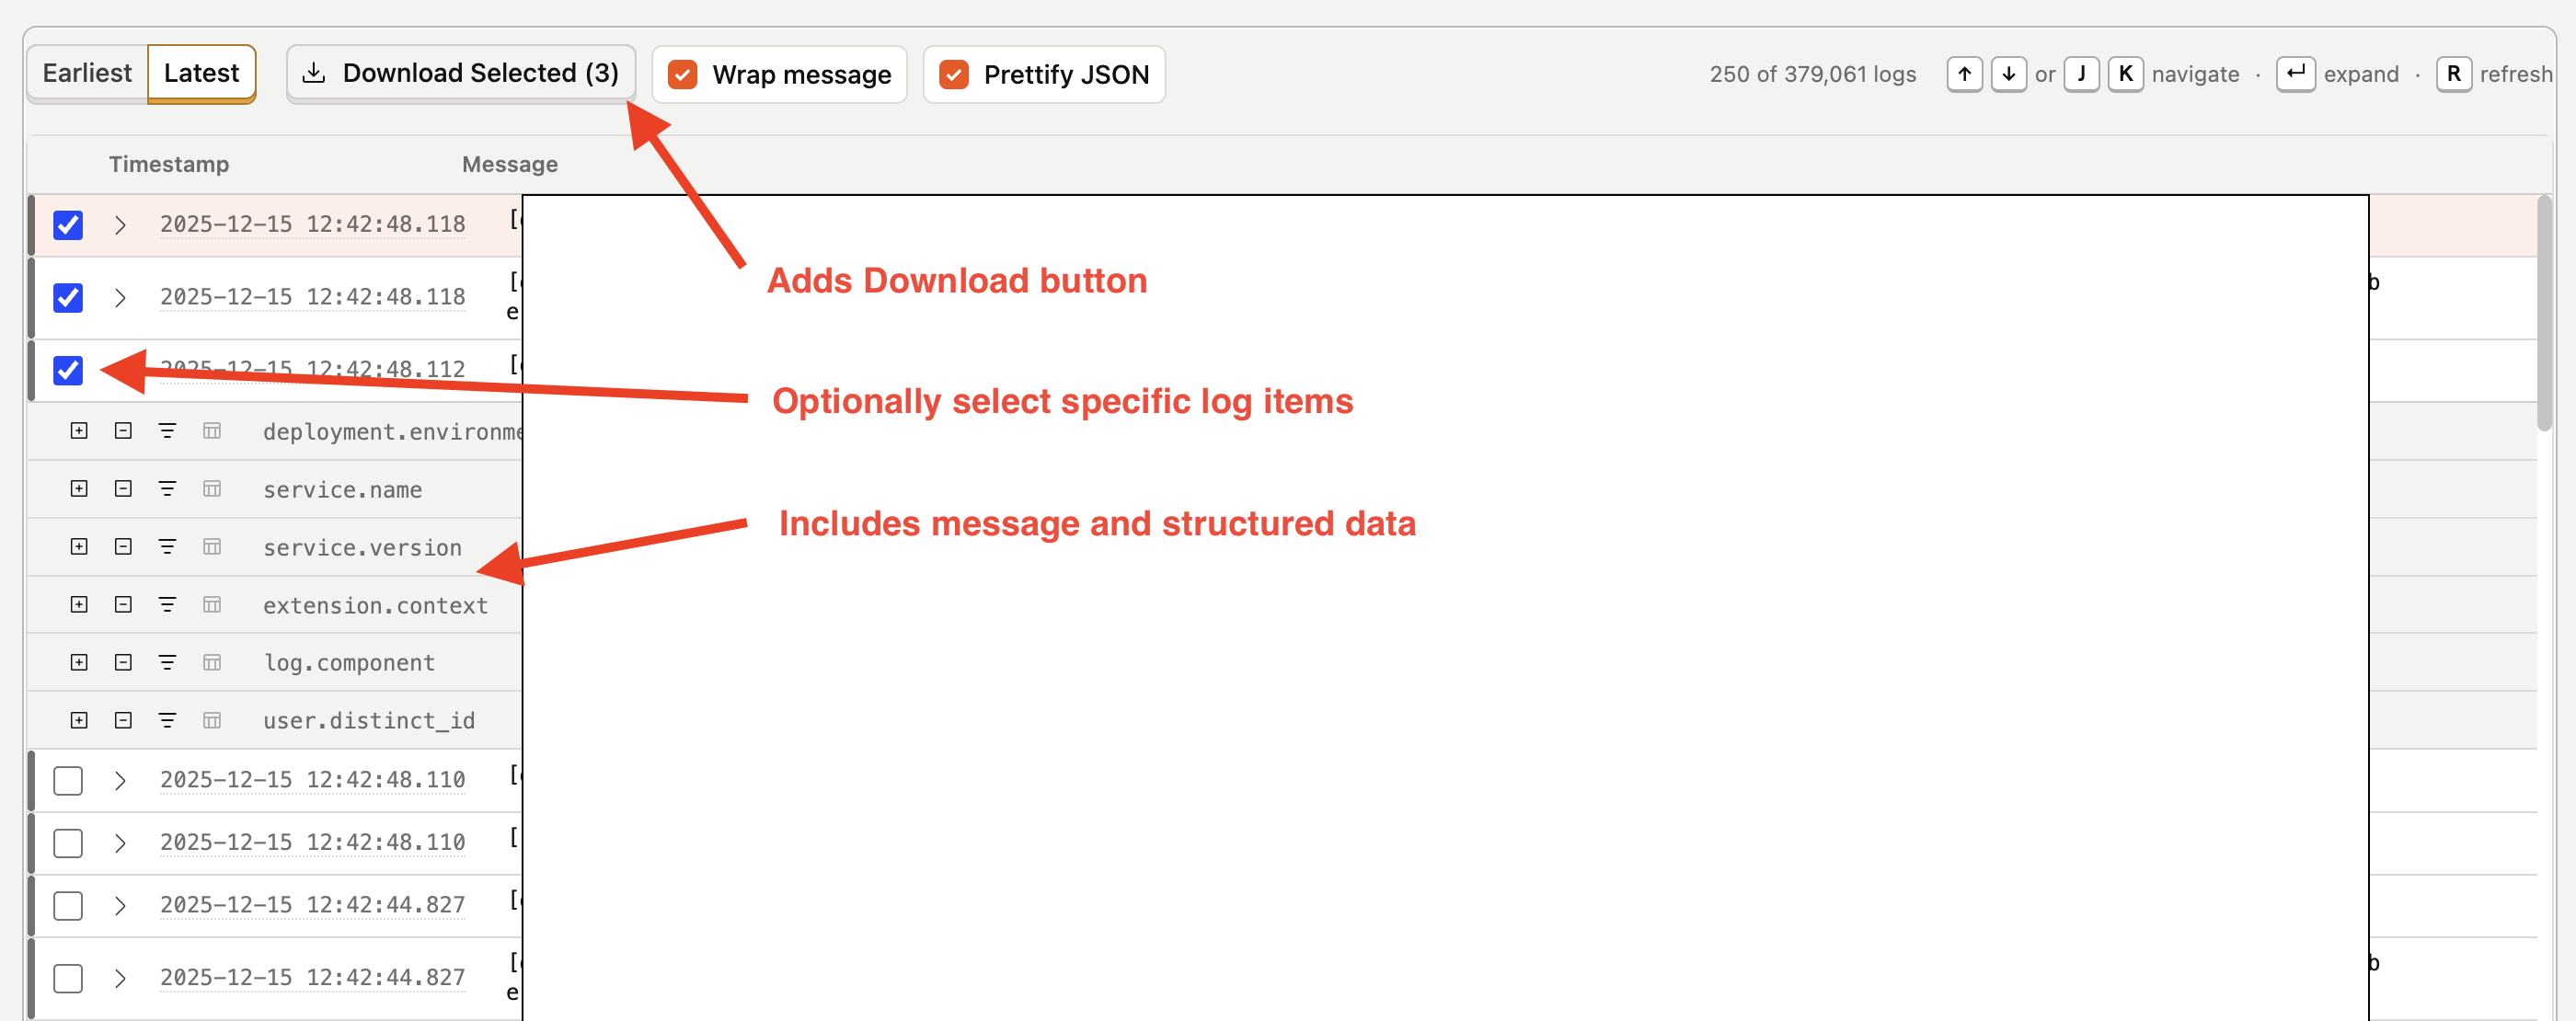Click the minus exclude icon for service.version

click(x=123, y=547)
